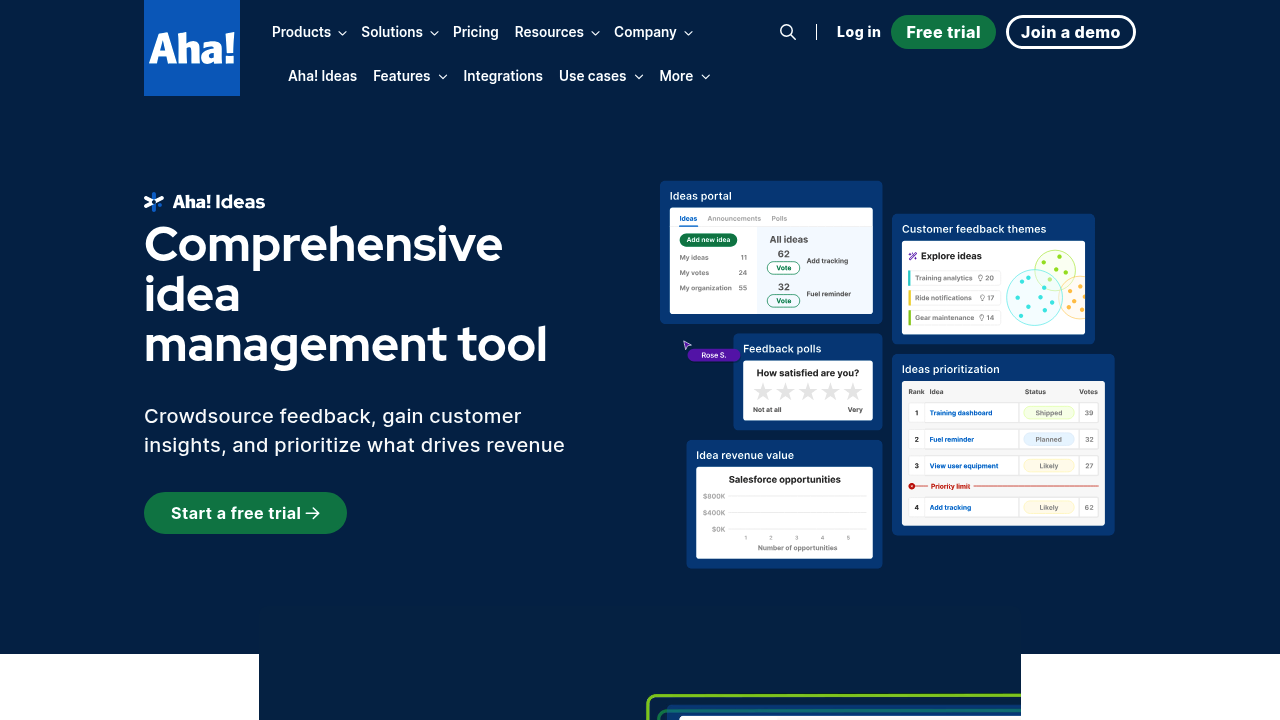The width and height of the screenshot is (1280, 720).
Task: Expand the Use cases menu
Action: [x=601, y=76]
